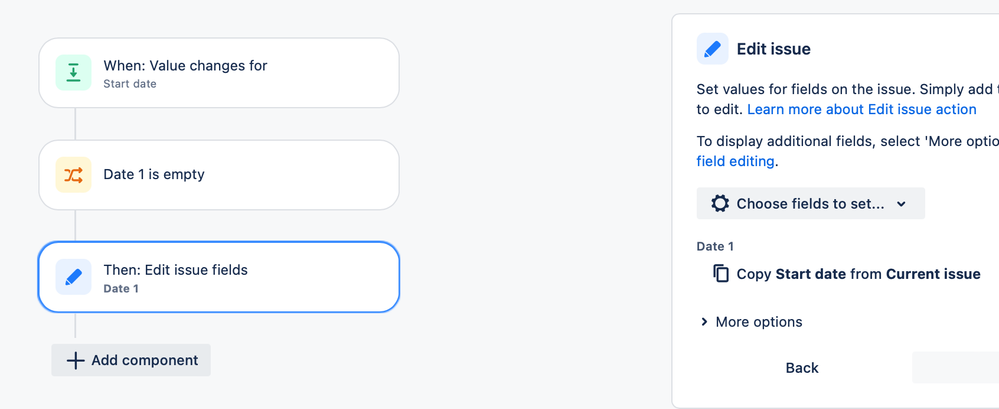
Task: Open the field editing link
Action: 735,161
